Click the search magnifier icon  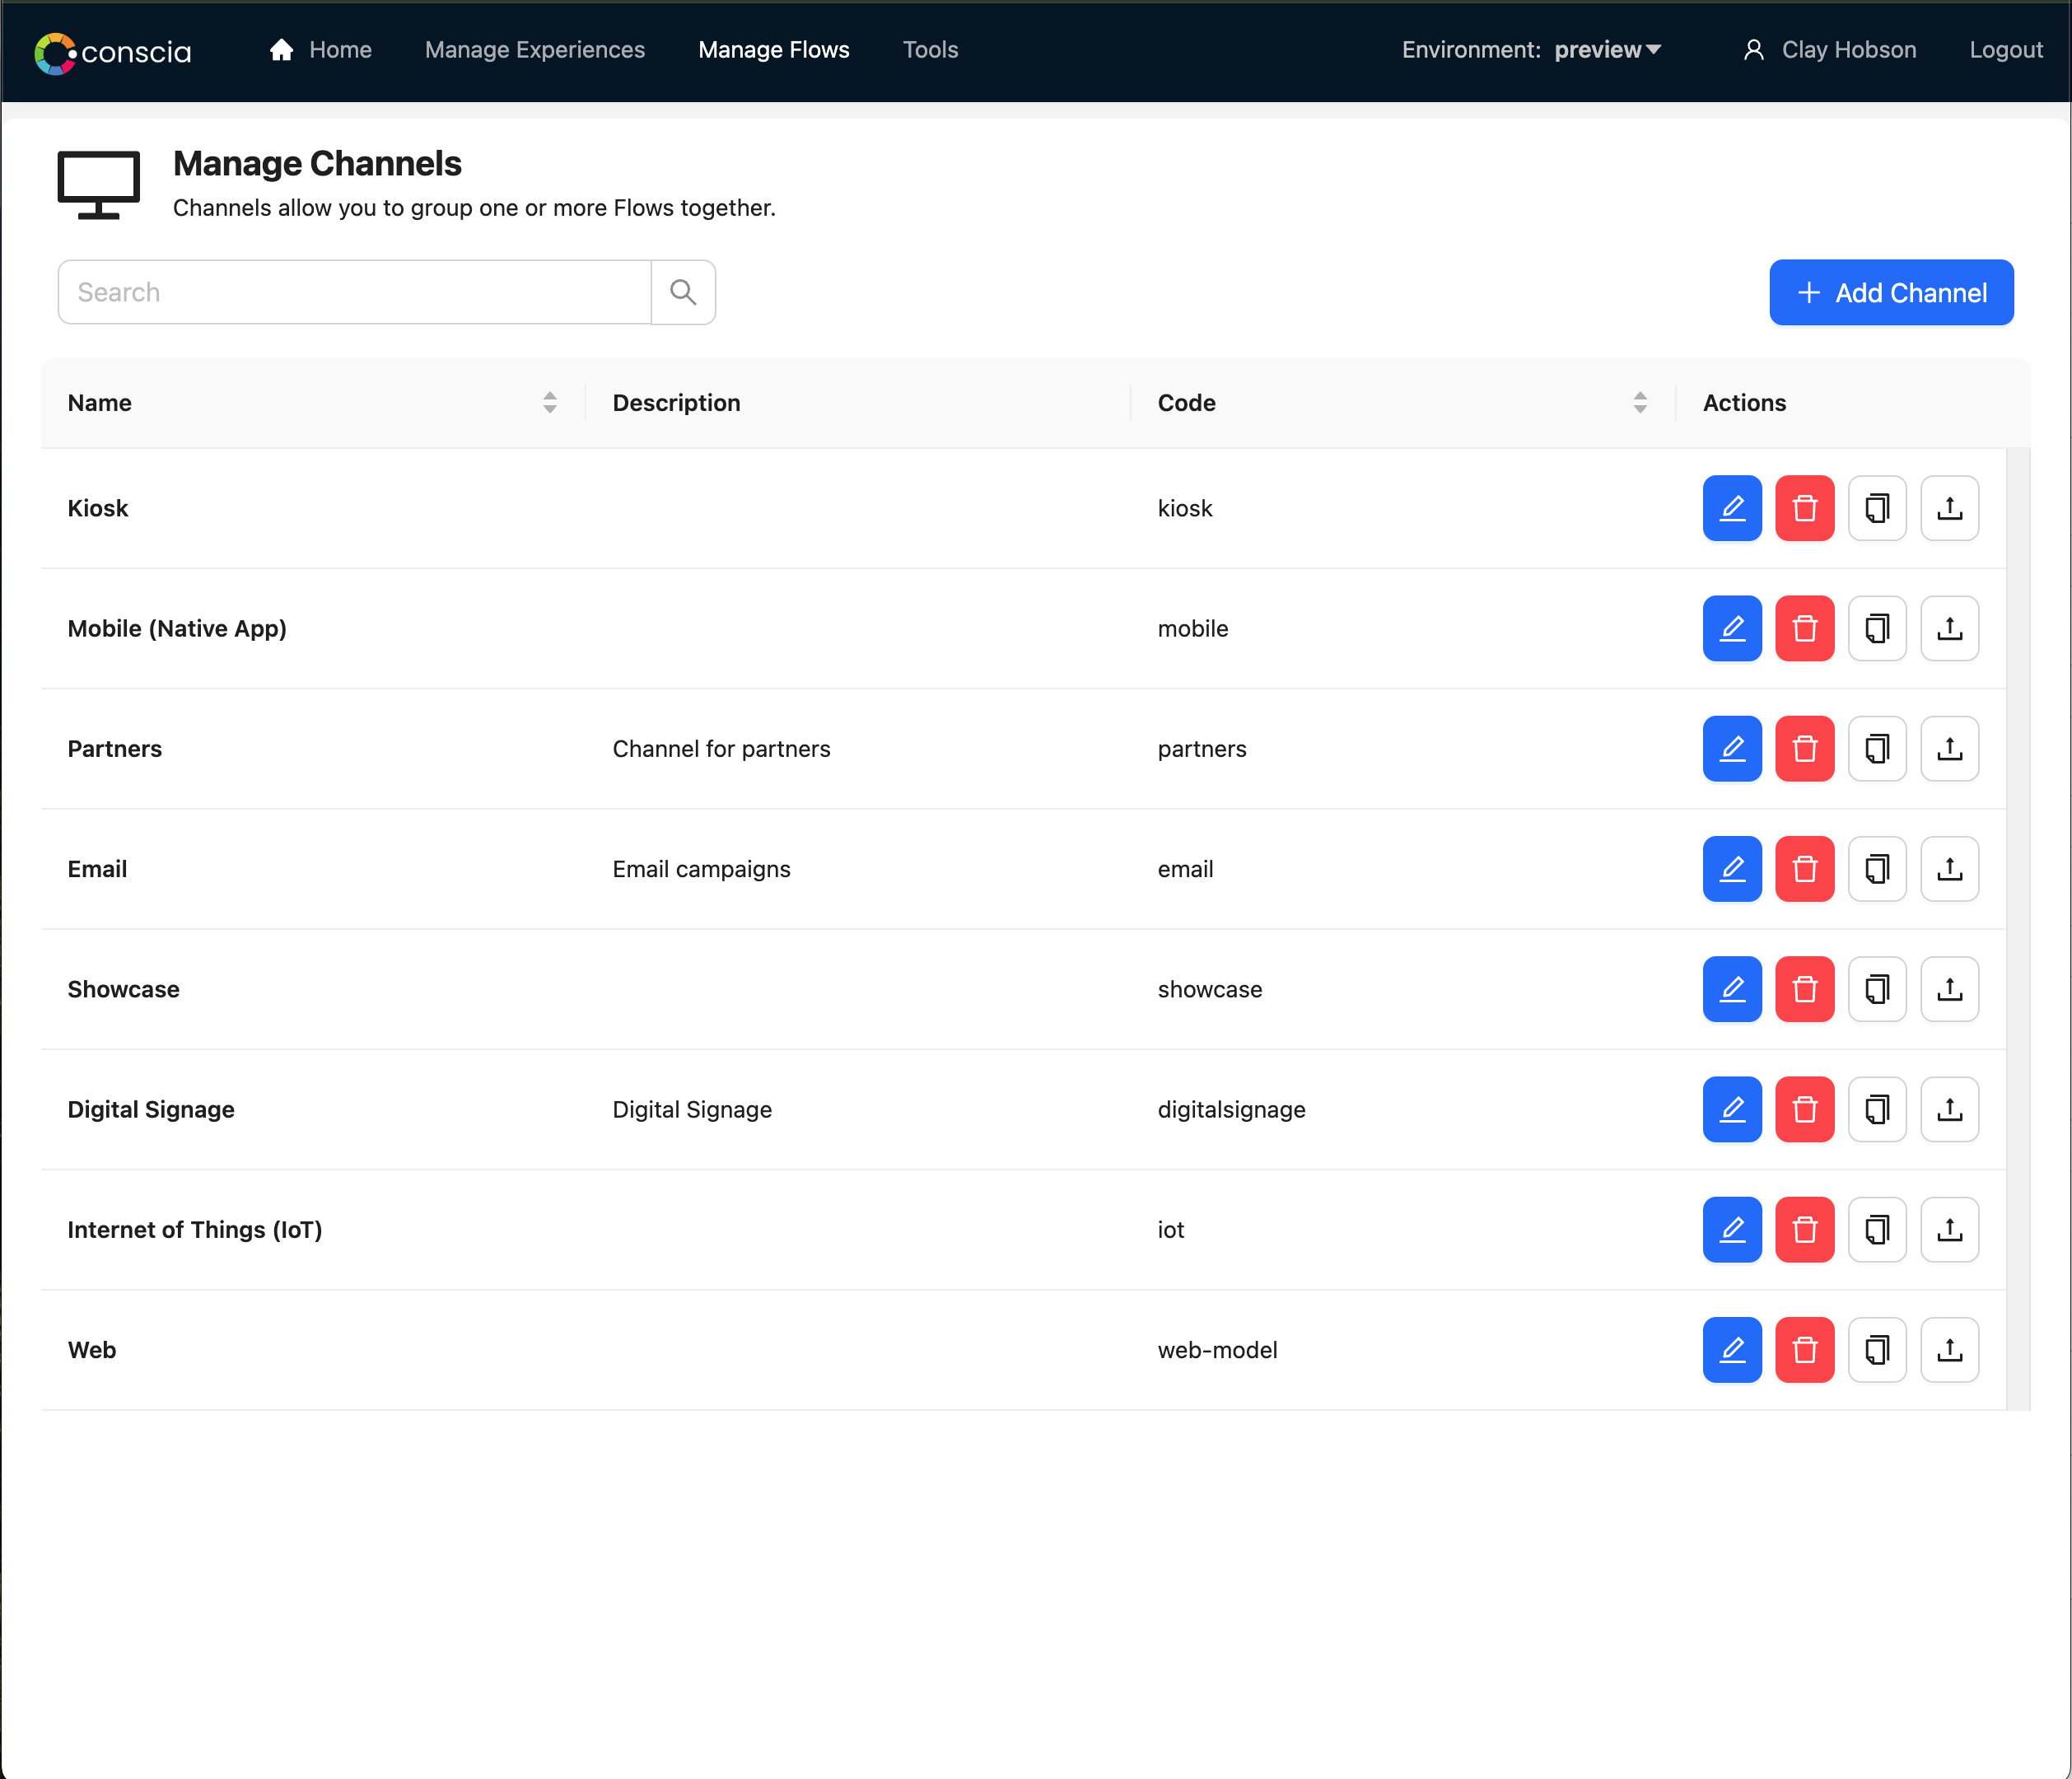682,291
